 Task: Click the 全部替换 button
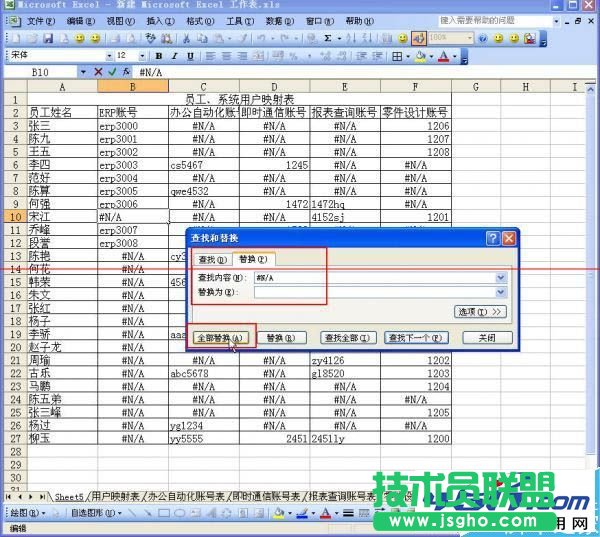222,338
